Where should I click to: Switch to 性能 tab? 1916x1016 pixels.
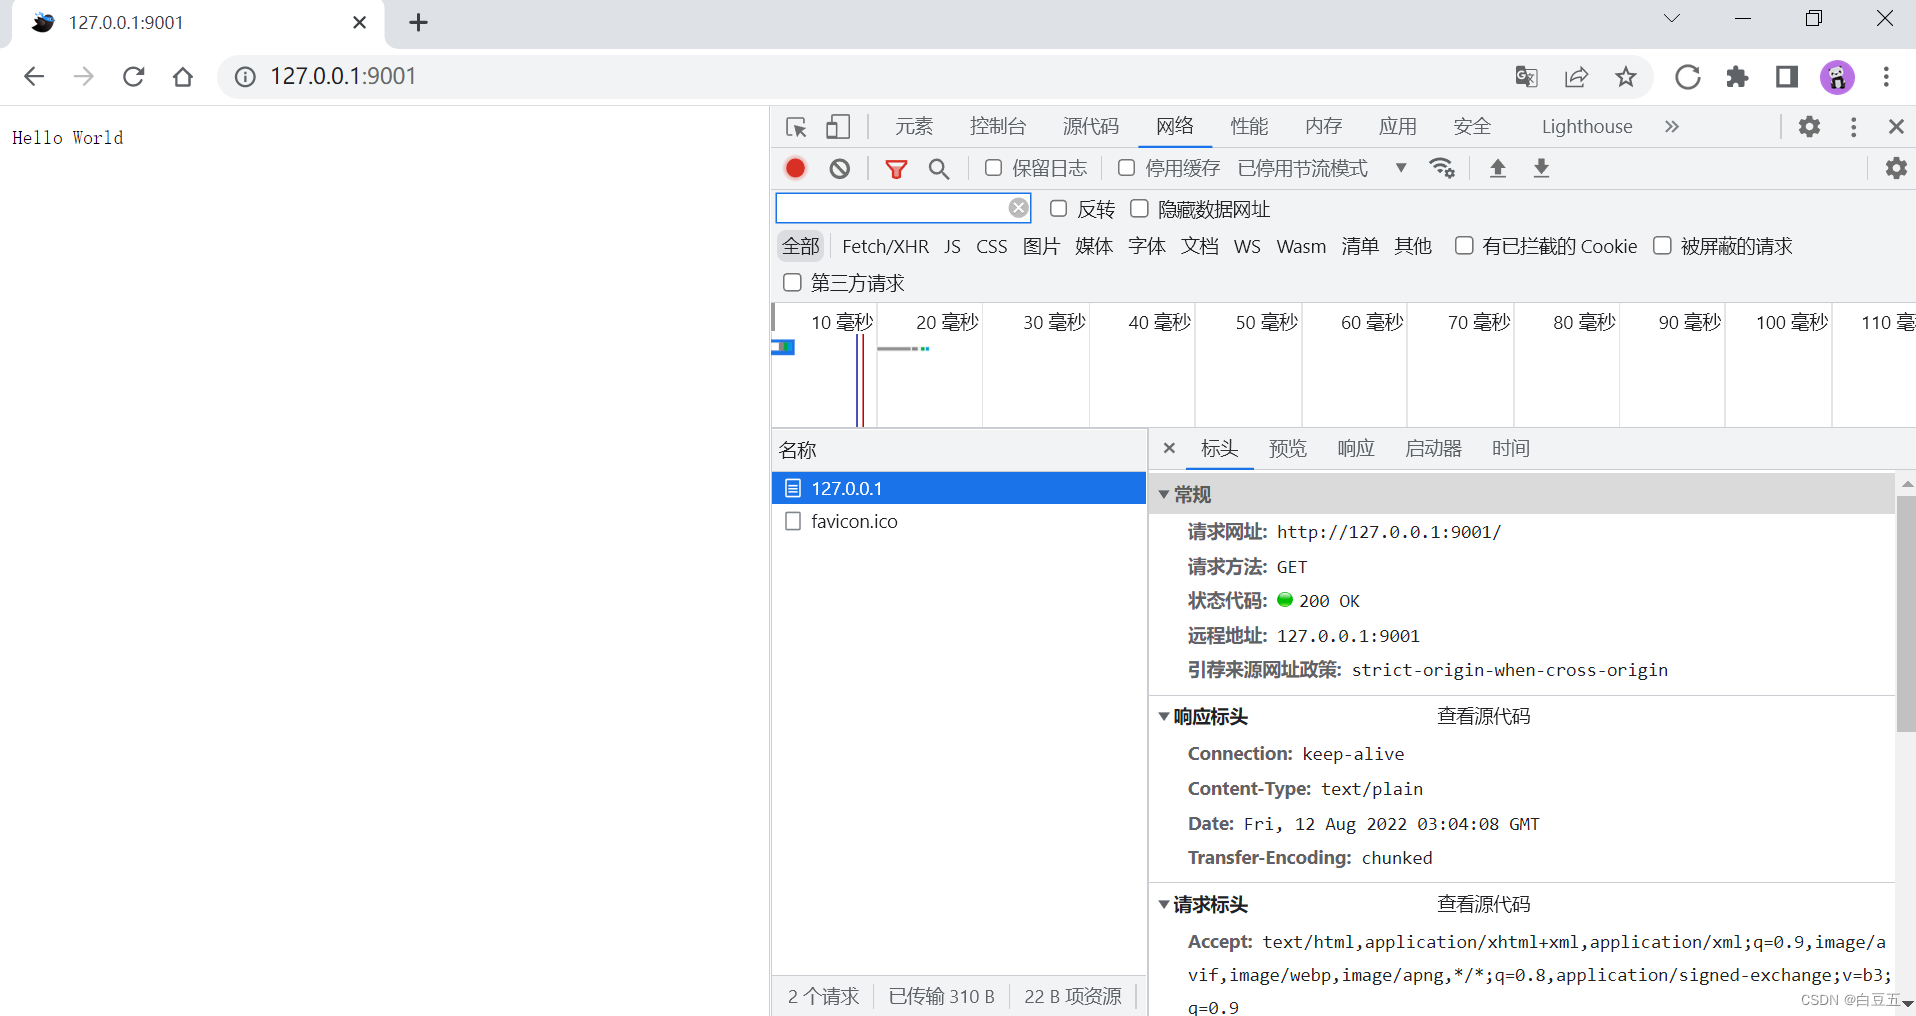tap(1249, 127)
